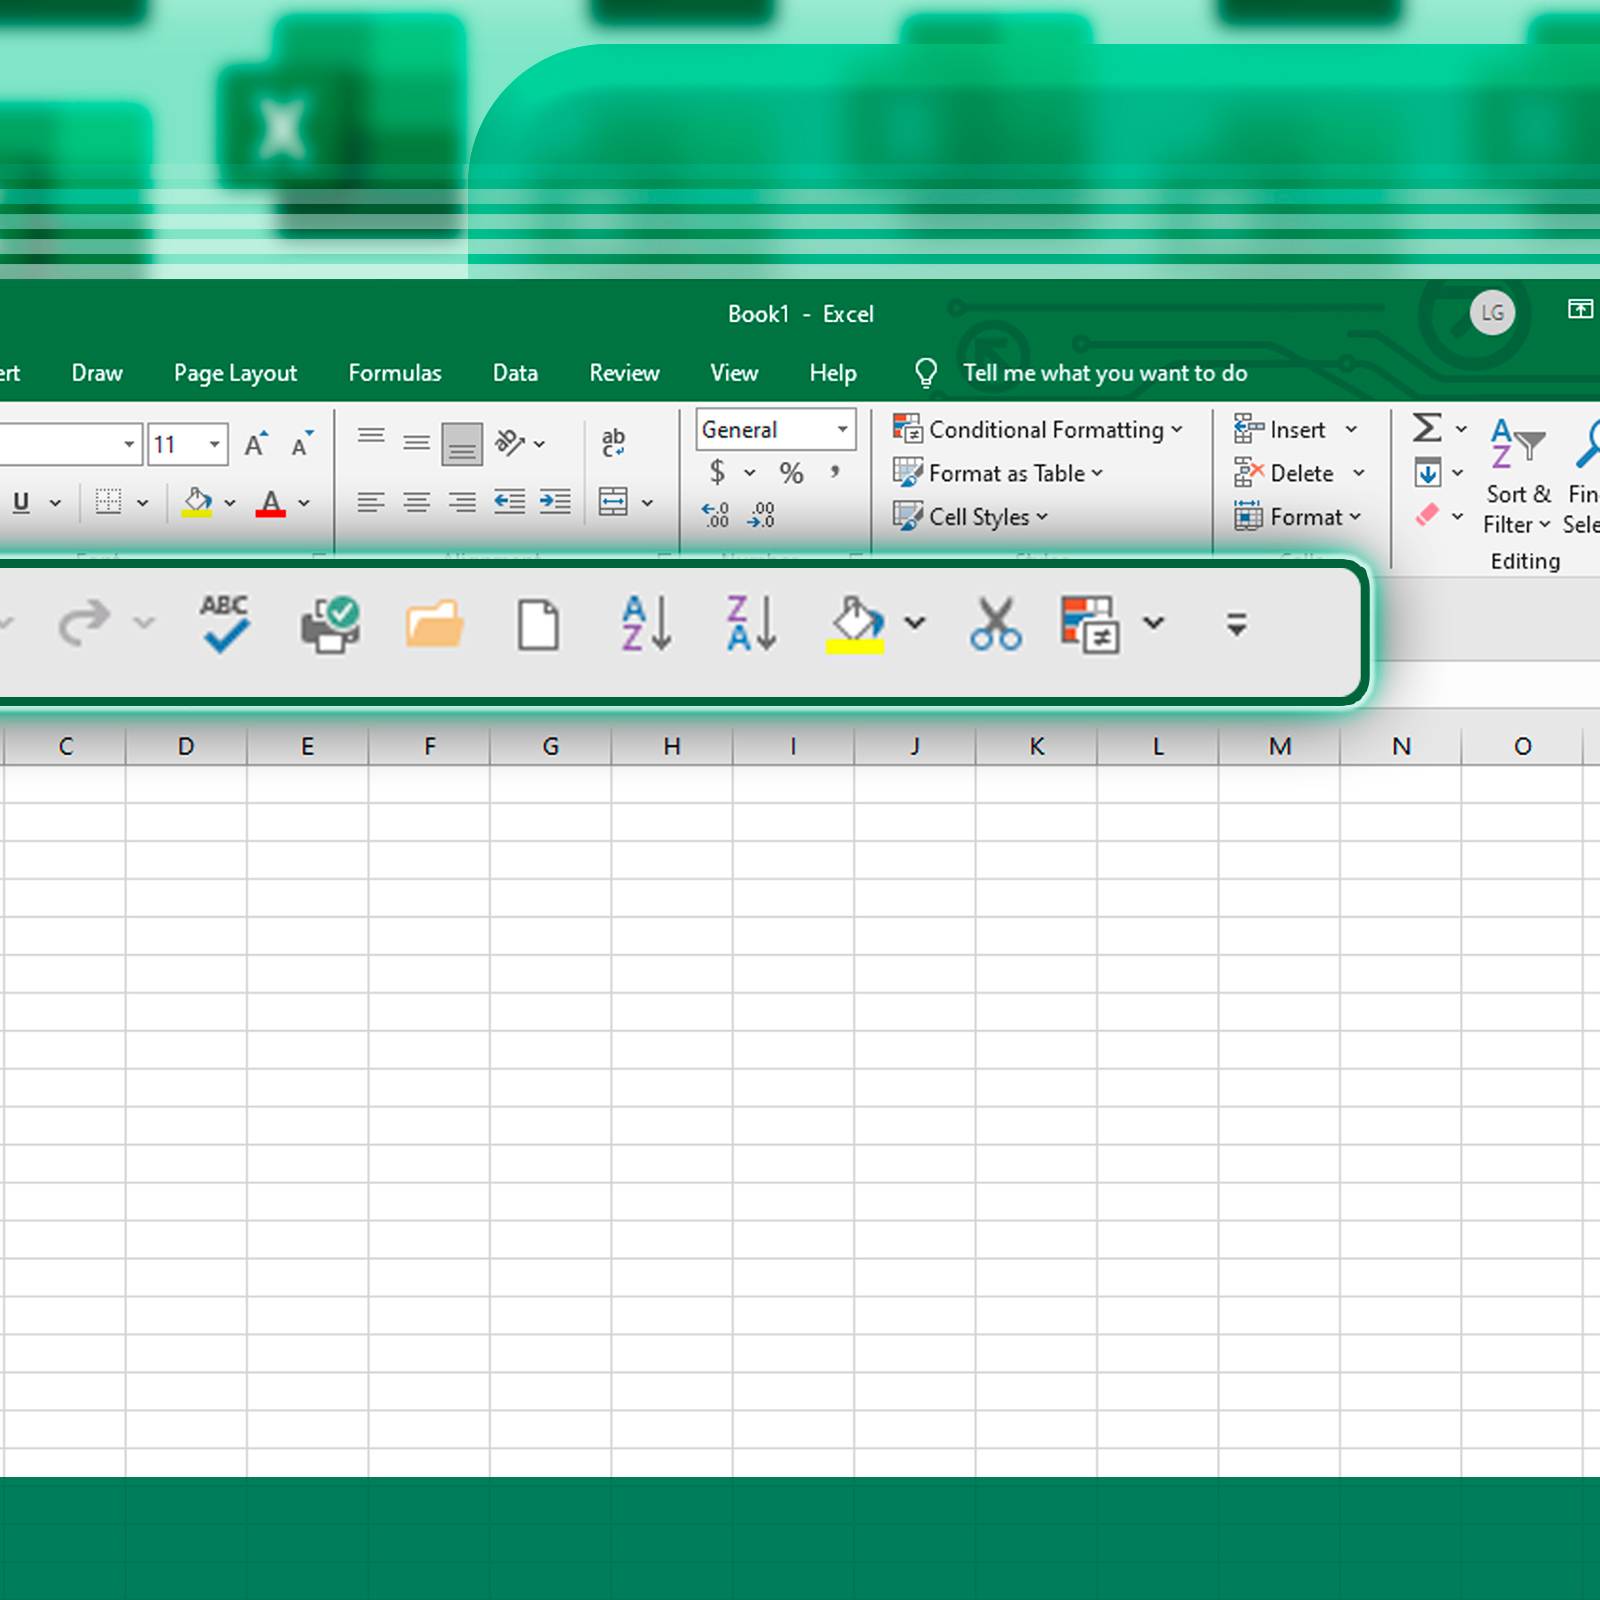Click Print Preview and Print icon

pyautogui.click(x=330, y=624)
